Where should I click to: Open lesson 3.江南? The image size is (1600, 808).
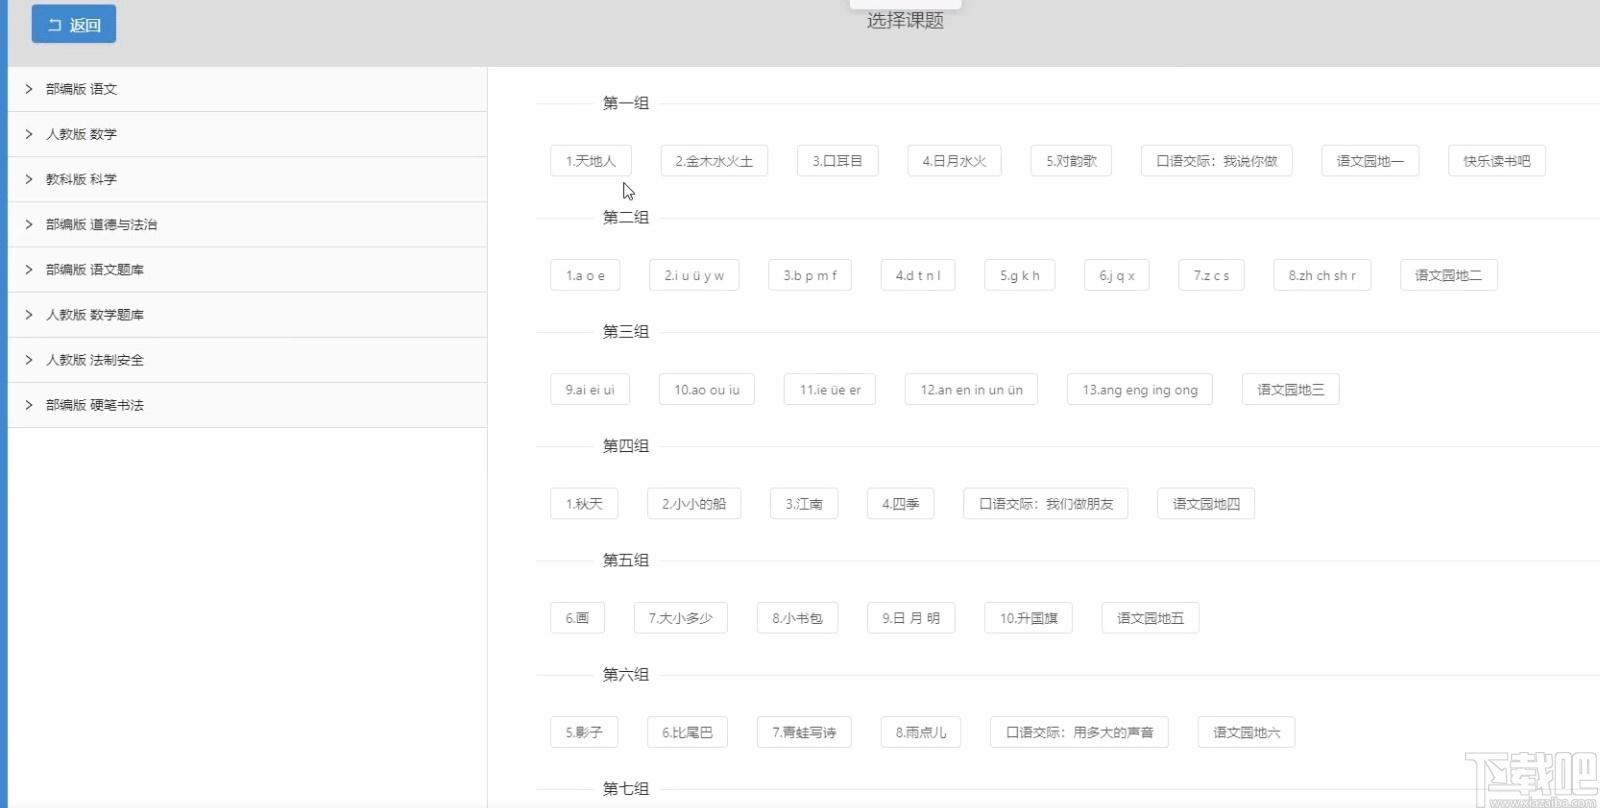(x=804, y=504)
